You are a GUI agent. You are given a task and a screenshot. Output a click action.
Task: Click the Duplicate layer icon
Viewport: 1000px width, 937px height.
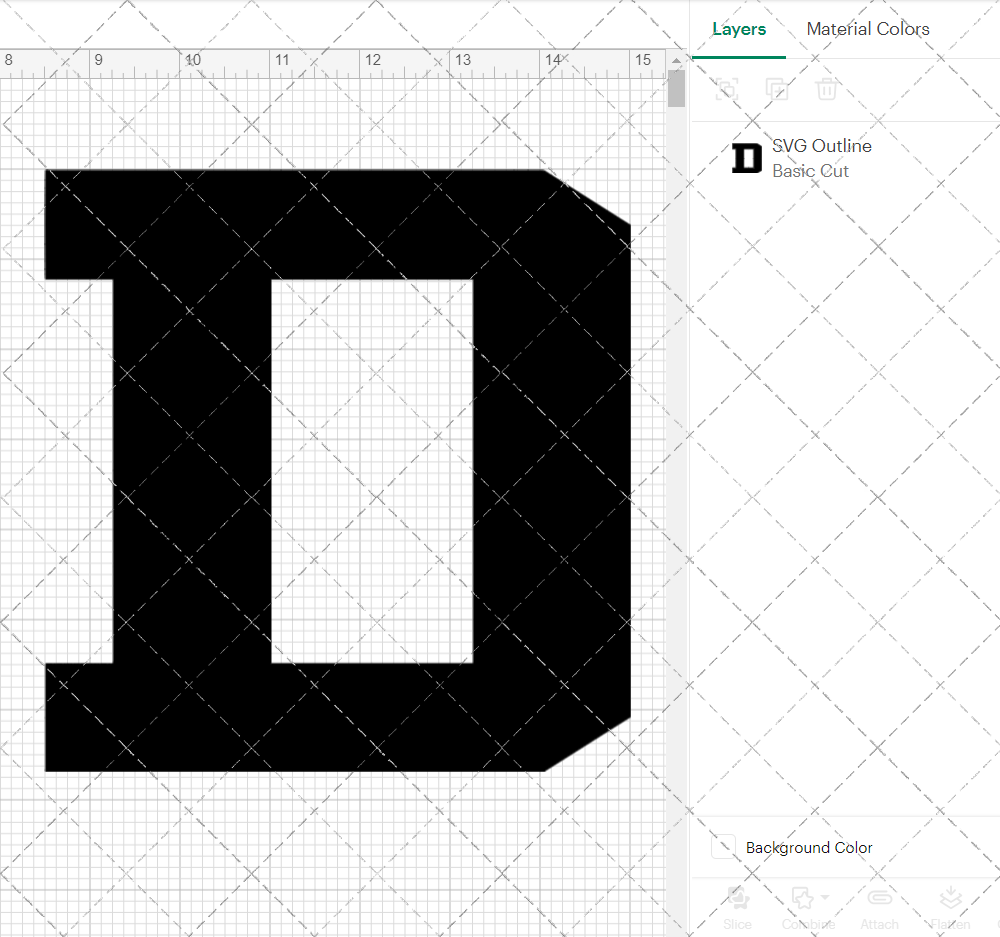(x=776, y=89)
